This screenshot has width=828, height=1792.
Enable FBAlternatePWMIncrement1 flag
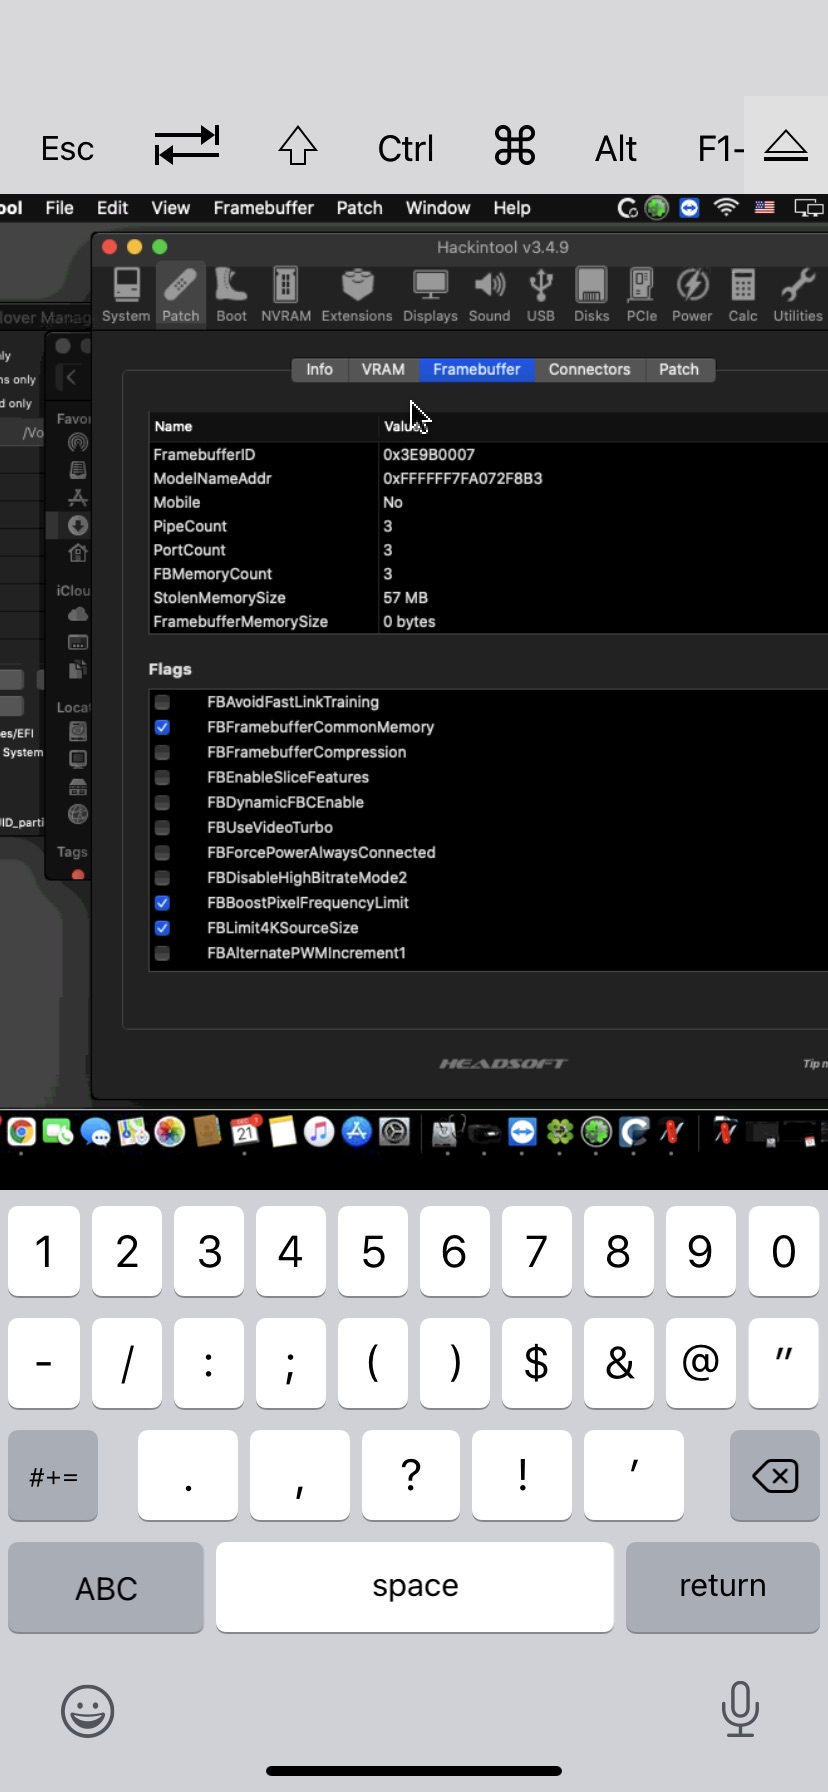(162, 953)
